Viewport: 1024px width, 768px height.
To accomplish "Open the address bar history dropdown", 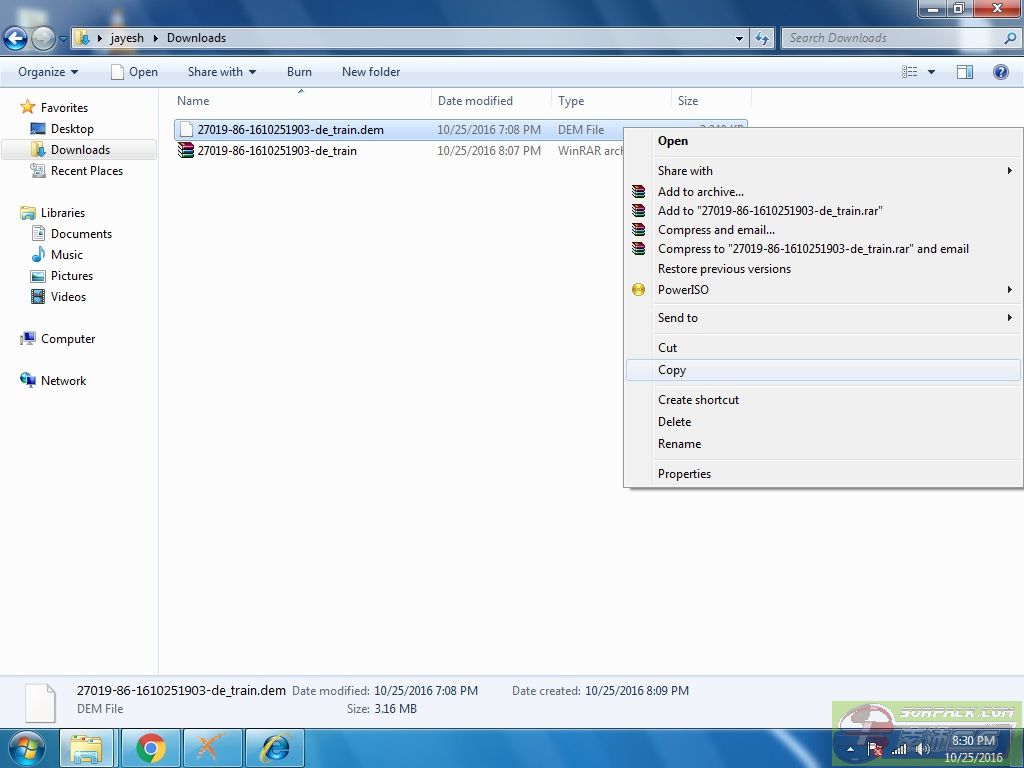I will coord(739,39).
